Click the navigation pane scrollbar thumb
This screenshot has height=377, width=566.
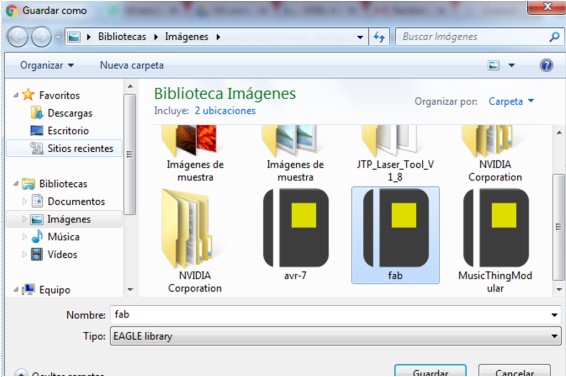pyautogui.click(x=130, y=154)
